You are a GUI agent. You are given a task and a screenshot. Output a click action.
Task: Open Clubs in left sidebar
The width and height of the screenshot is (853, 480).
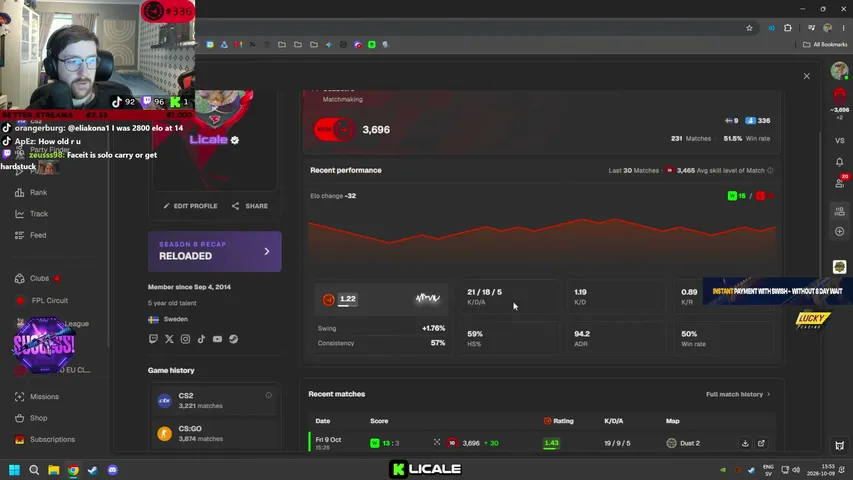tap(37, 278)
